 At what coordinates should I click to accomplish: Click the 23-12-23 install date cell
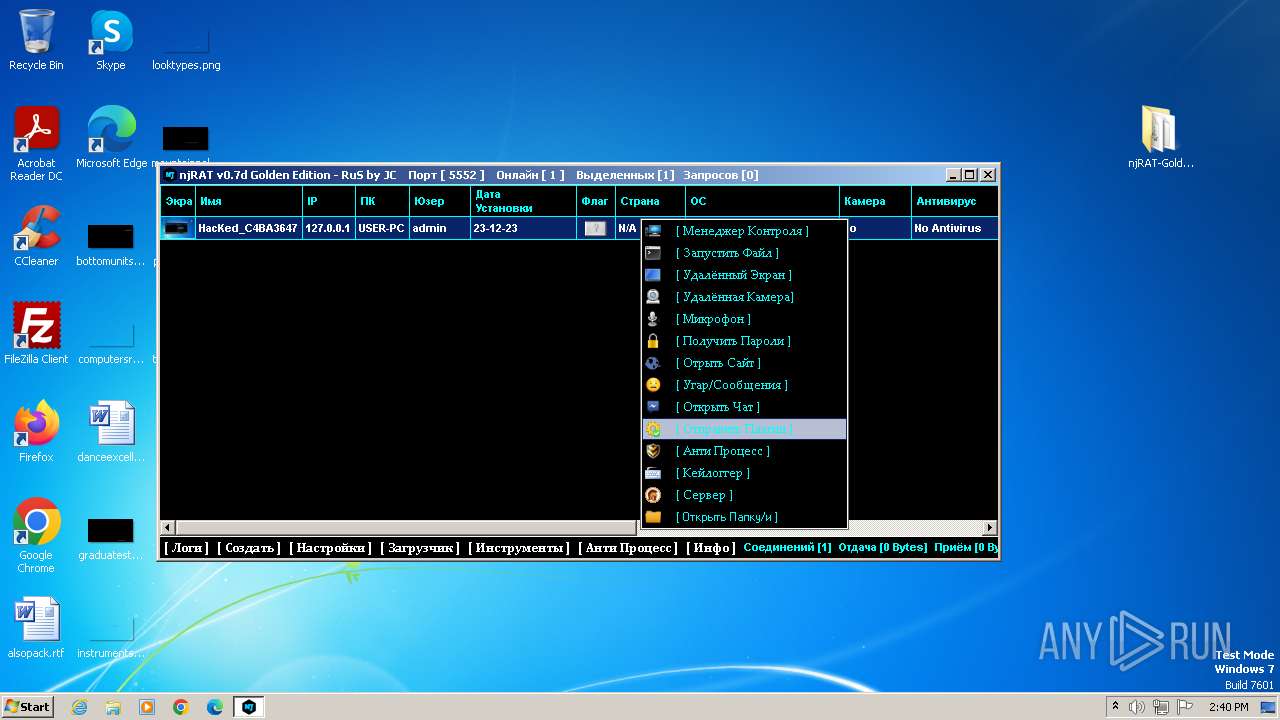[523, 228]
